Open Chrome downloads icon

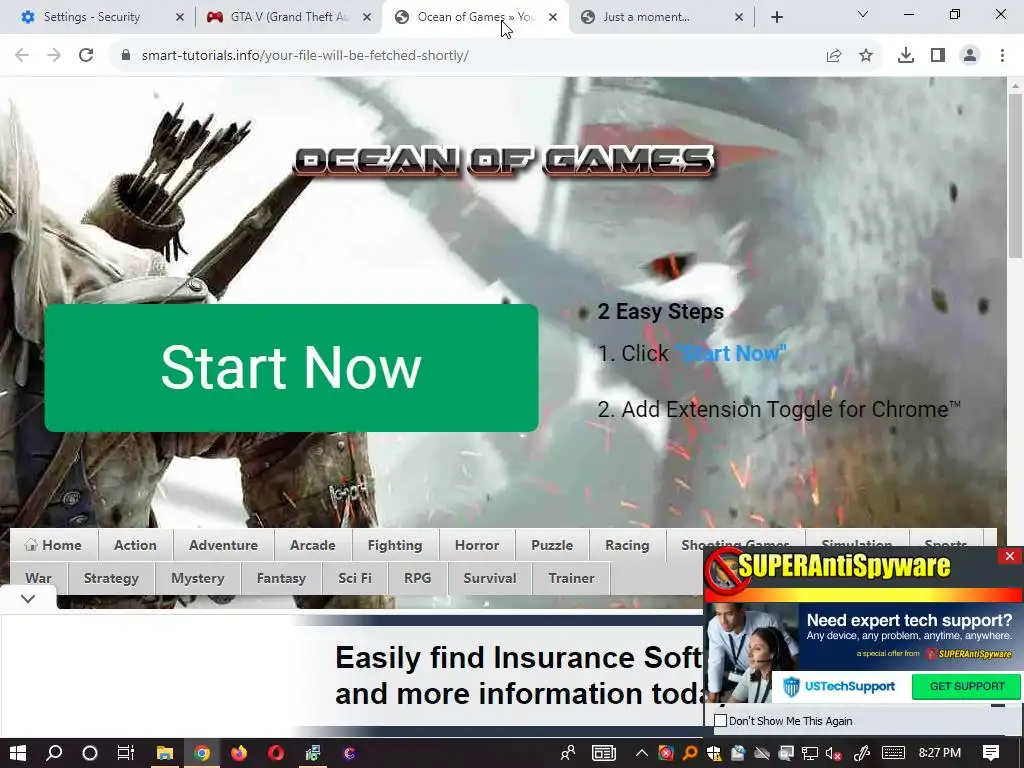[x=906, y=56]
